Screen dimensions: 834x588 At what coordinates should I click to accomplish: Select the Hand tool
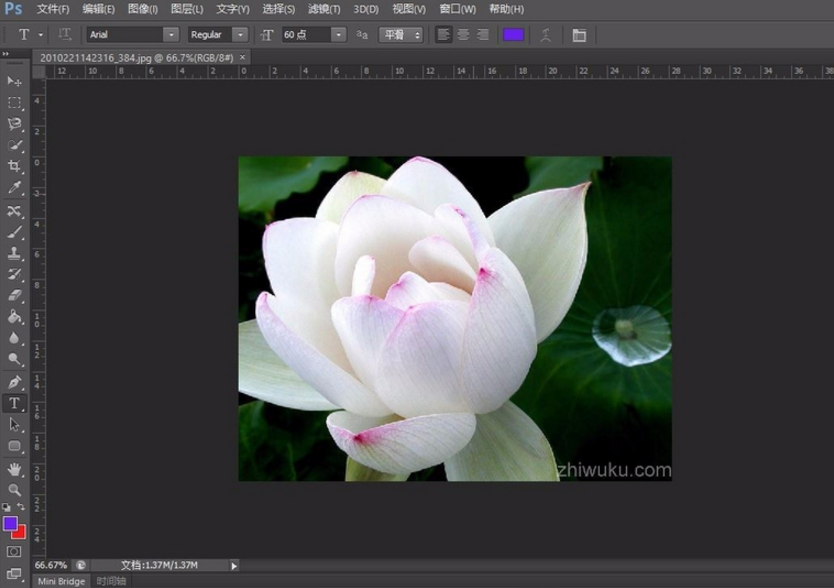coord(14,468)
